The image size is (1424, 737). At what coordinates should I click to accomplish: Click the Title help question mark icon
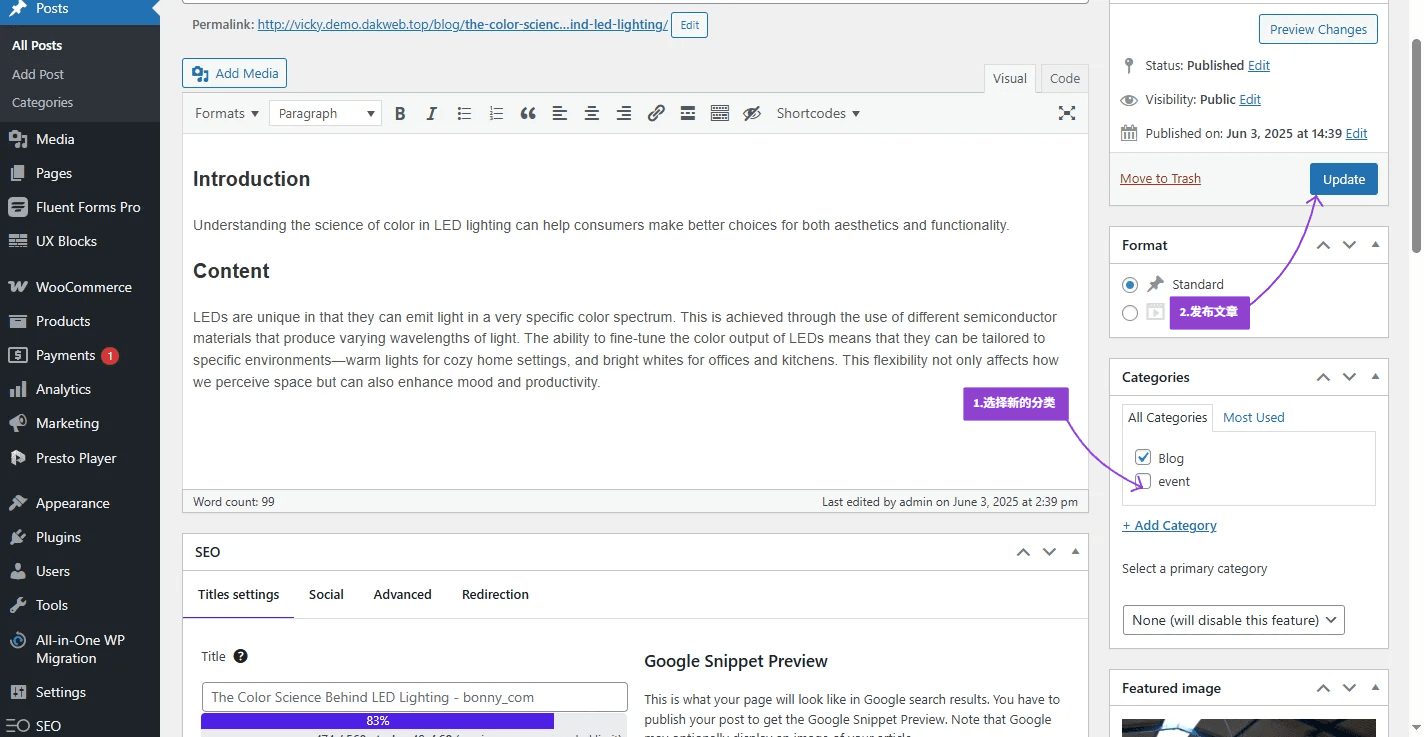(x=240, y=656)
